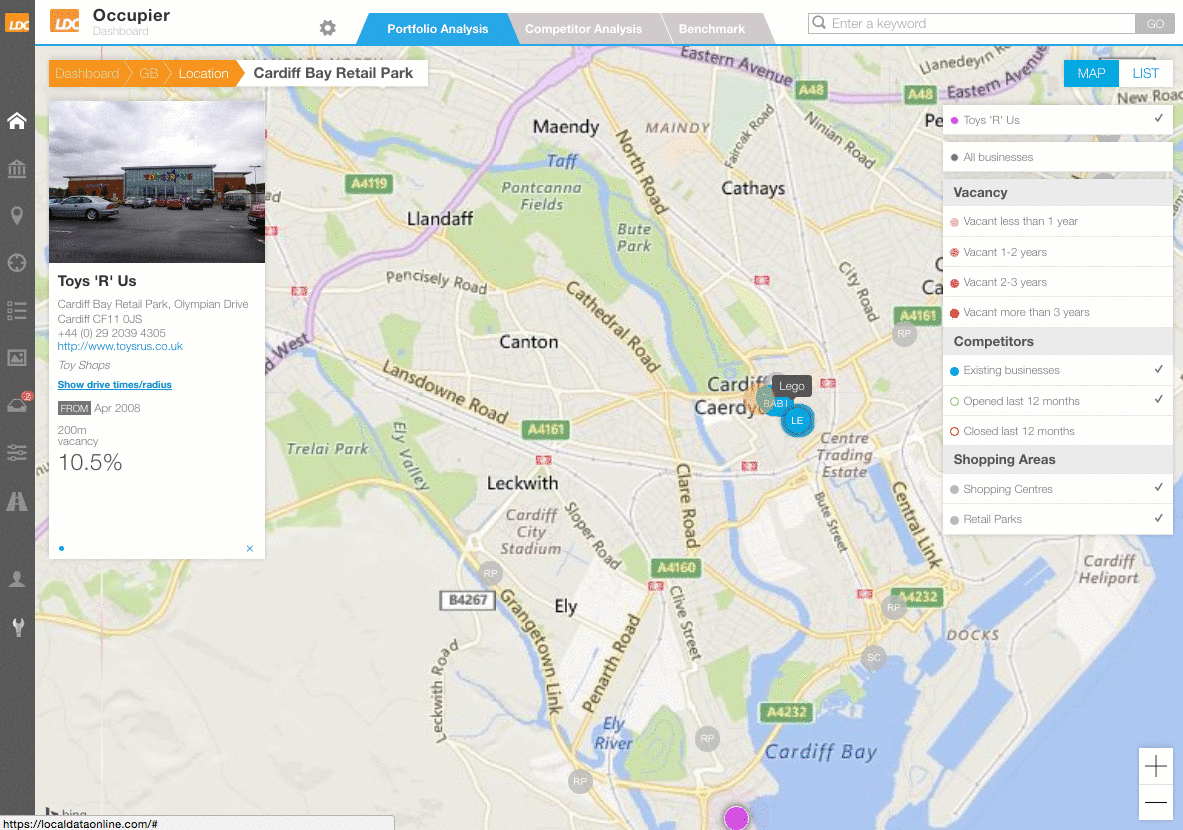1183x830 pixels.
Task: Click the Location breadcrumb
Action: click(204, 73)
